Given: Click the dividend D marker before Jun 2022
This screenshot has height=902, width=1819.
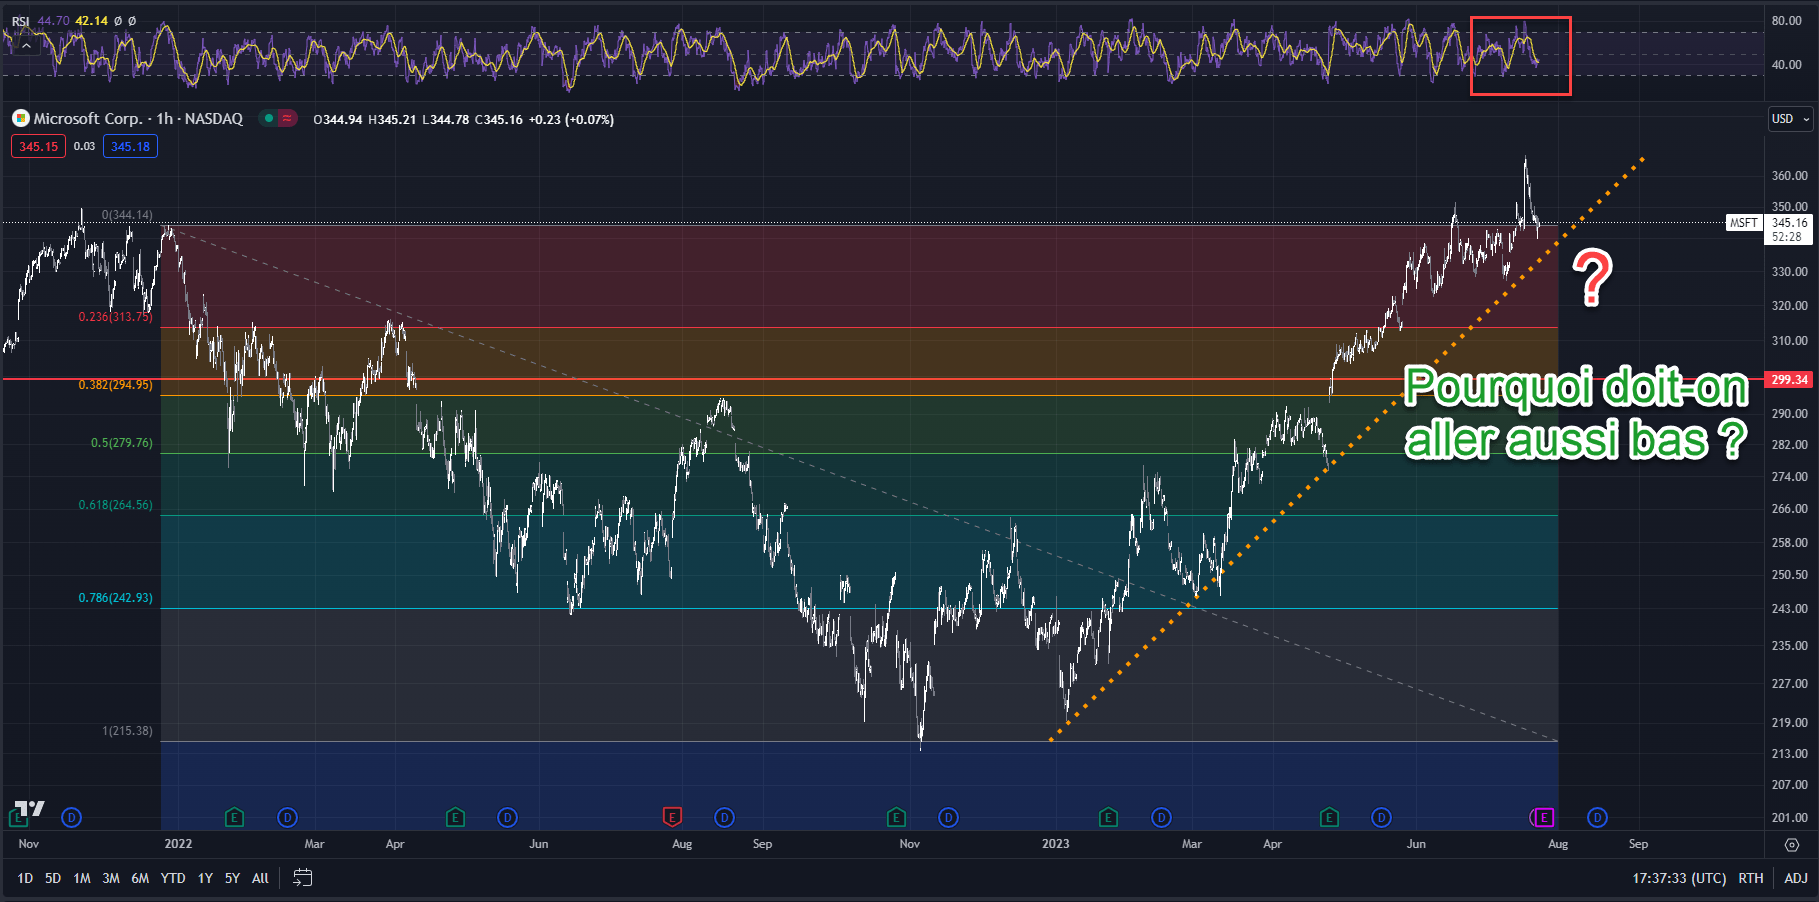Looking at the screenshot, I should 508,817.
